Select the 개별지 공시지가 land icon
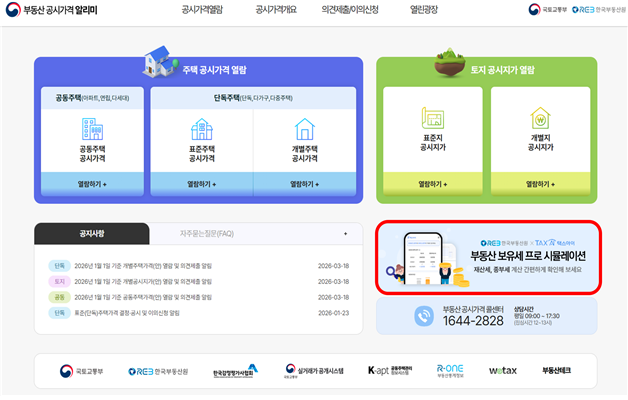The width and height of the screenshot is (628, 400). tap(540, 120)
